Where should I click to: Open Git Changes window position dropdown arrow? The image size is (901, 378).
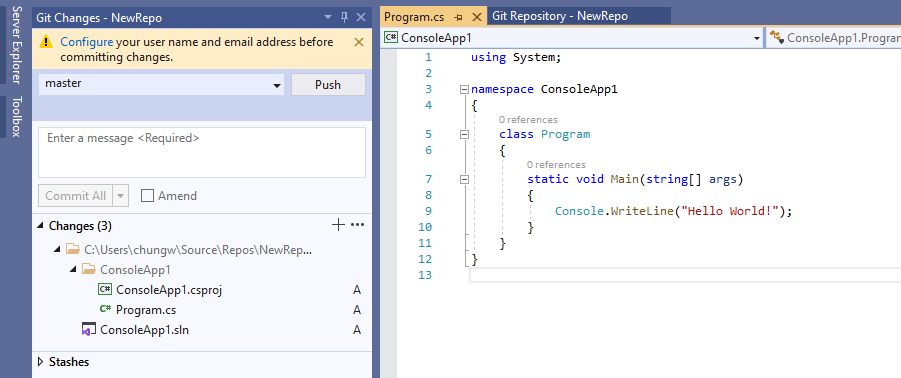pyautogui.click(x=328, y=17)
